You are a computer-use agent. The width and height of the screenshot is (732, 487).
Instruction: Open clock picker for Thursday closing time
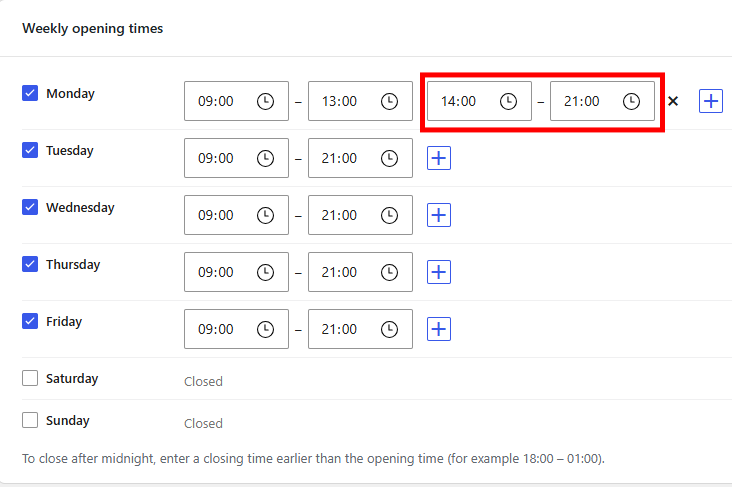(389, 272)
